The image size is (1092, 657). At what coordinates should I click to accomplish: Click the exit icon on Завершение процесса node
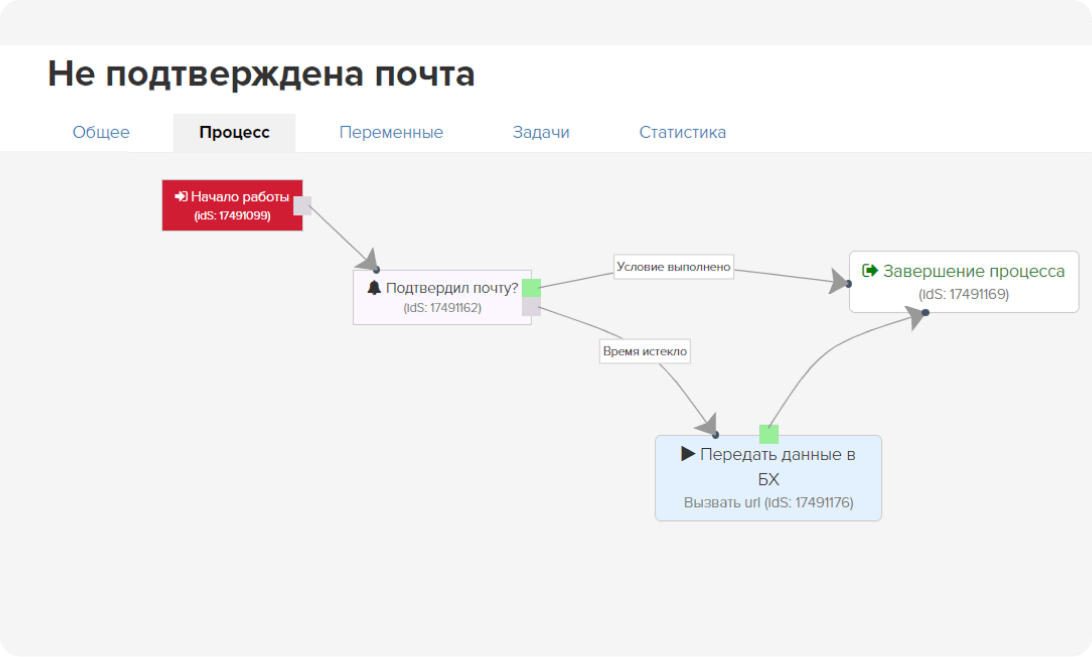(869, 270)
